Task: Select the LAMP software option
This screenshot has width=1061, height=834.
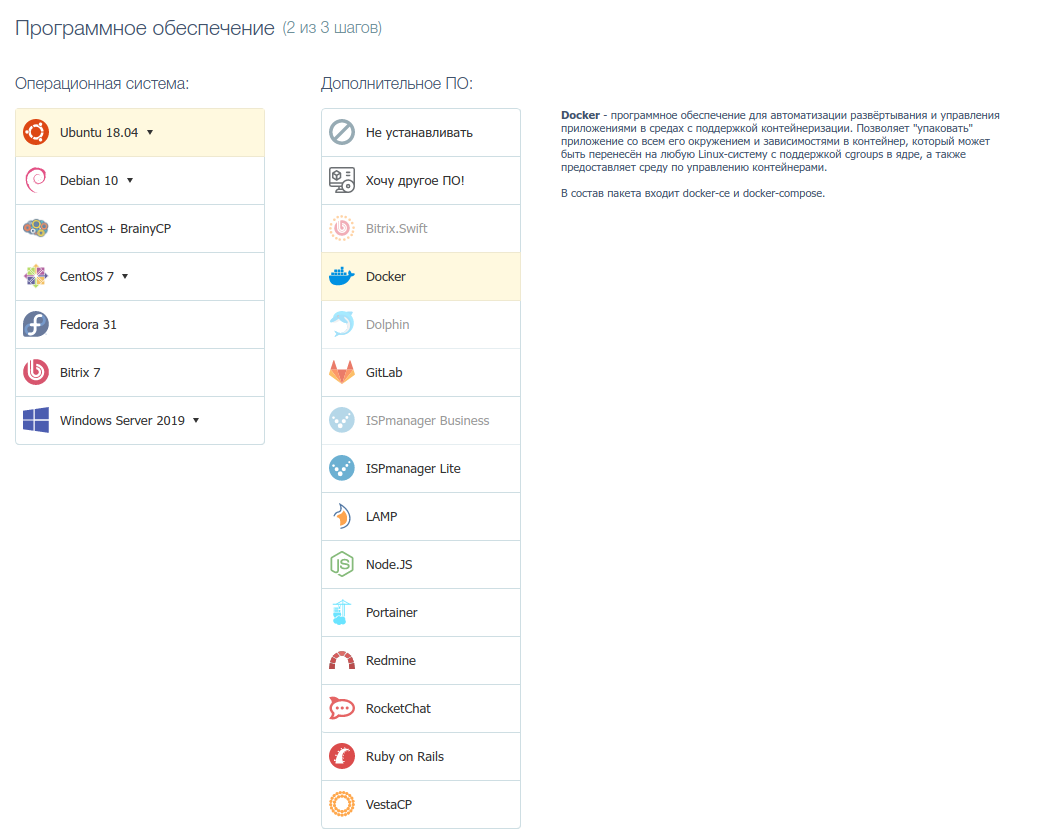Action: coord(420,516)
